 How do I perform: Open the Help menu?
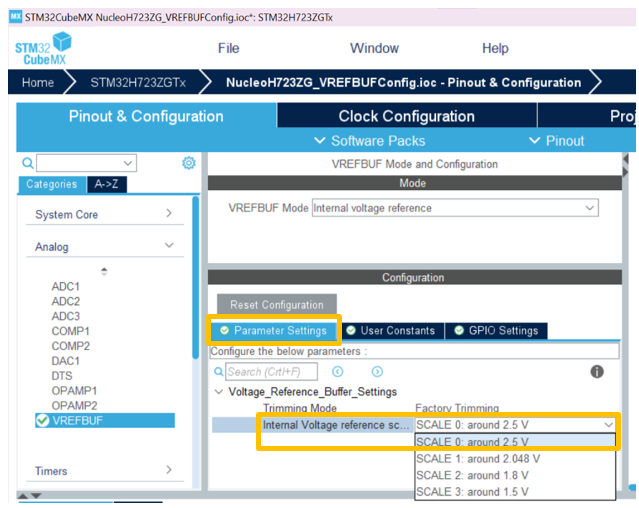tap(495, 48)
